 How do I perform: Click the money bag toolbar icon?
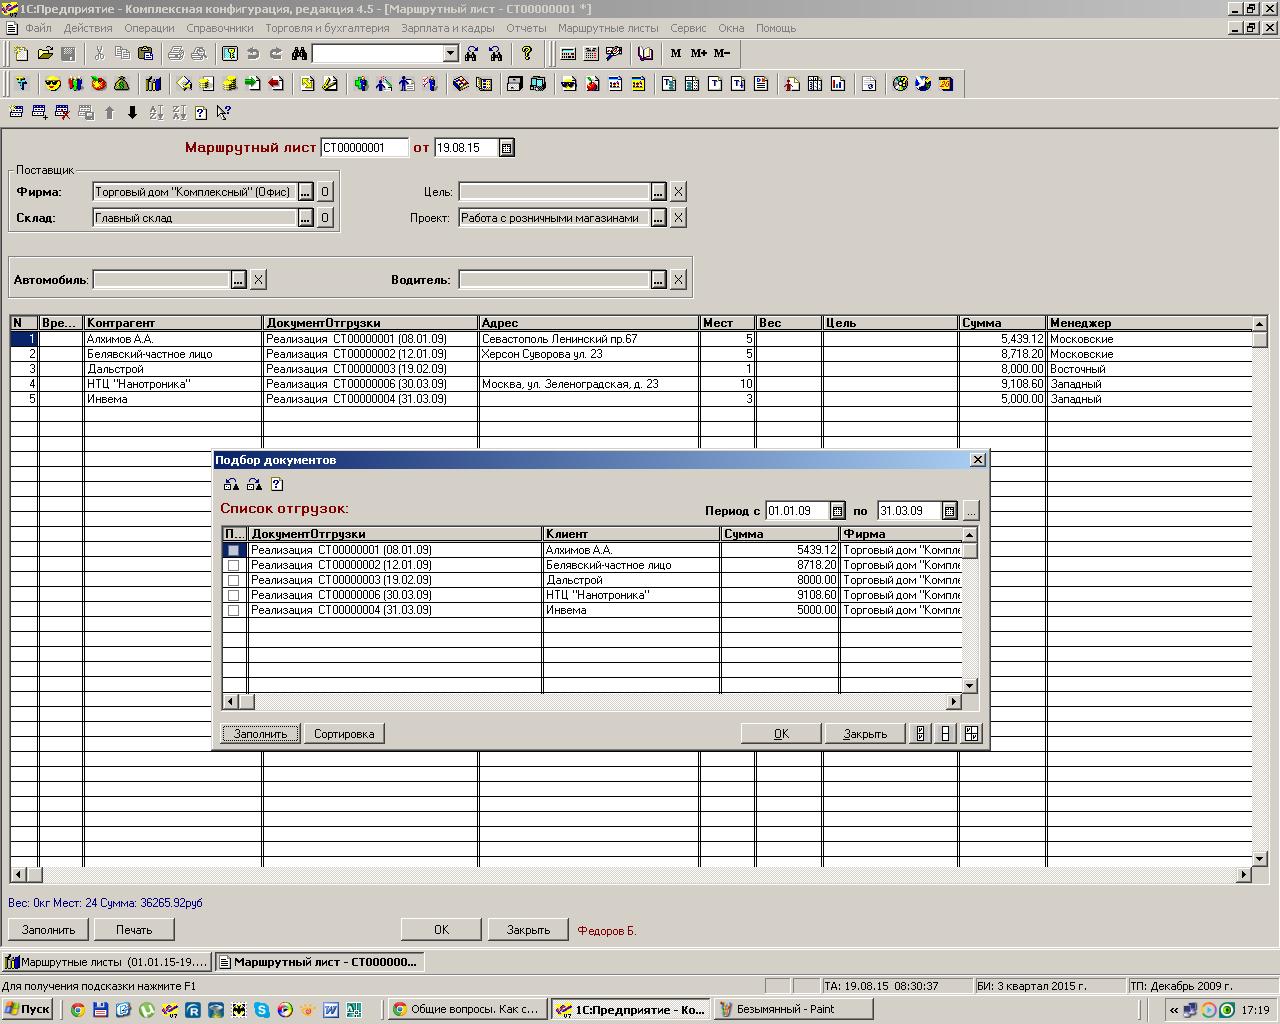pyautogui.click(x=121, y=84)
